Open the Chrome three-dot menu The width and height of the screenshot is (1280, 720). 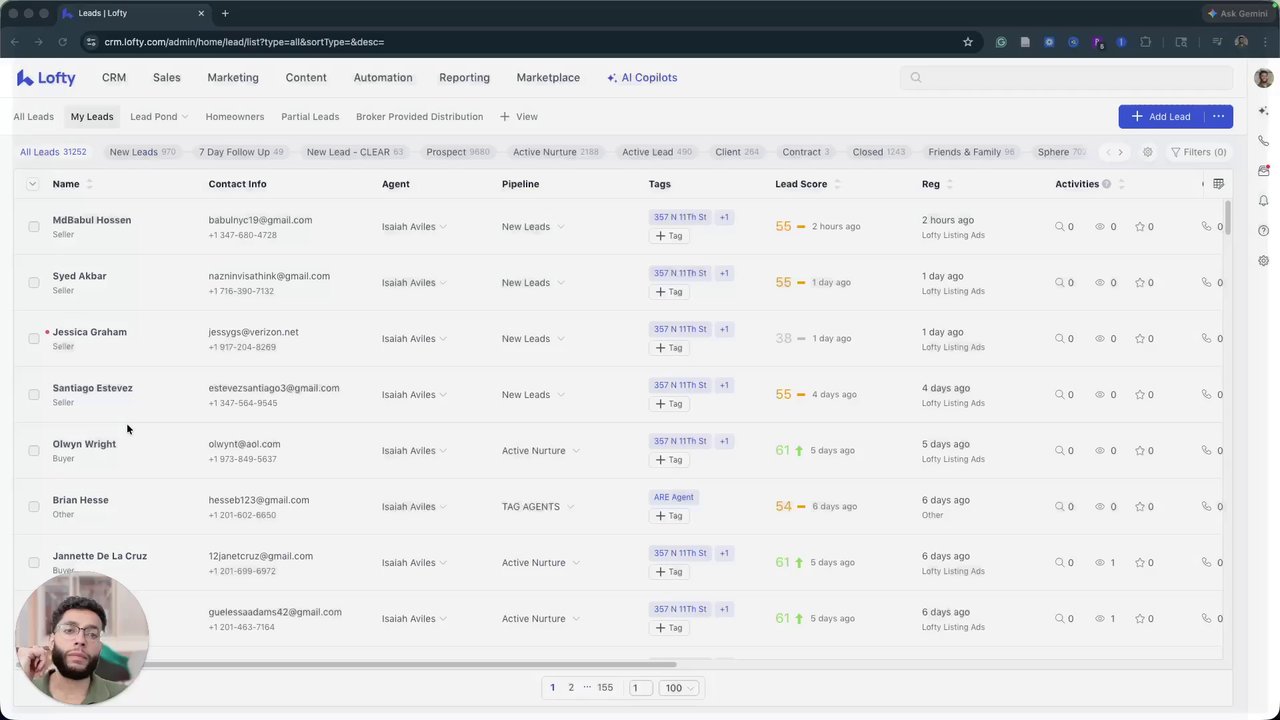1265,42
